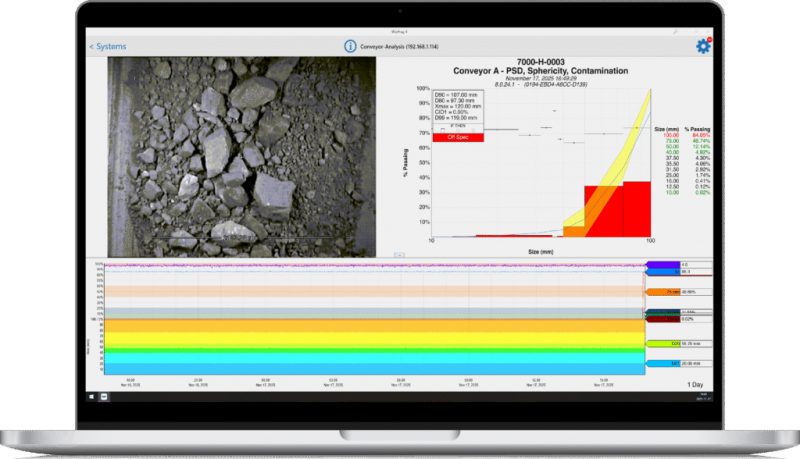Open the pinned app icon on taskbar

pos(104,397)
